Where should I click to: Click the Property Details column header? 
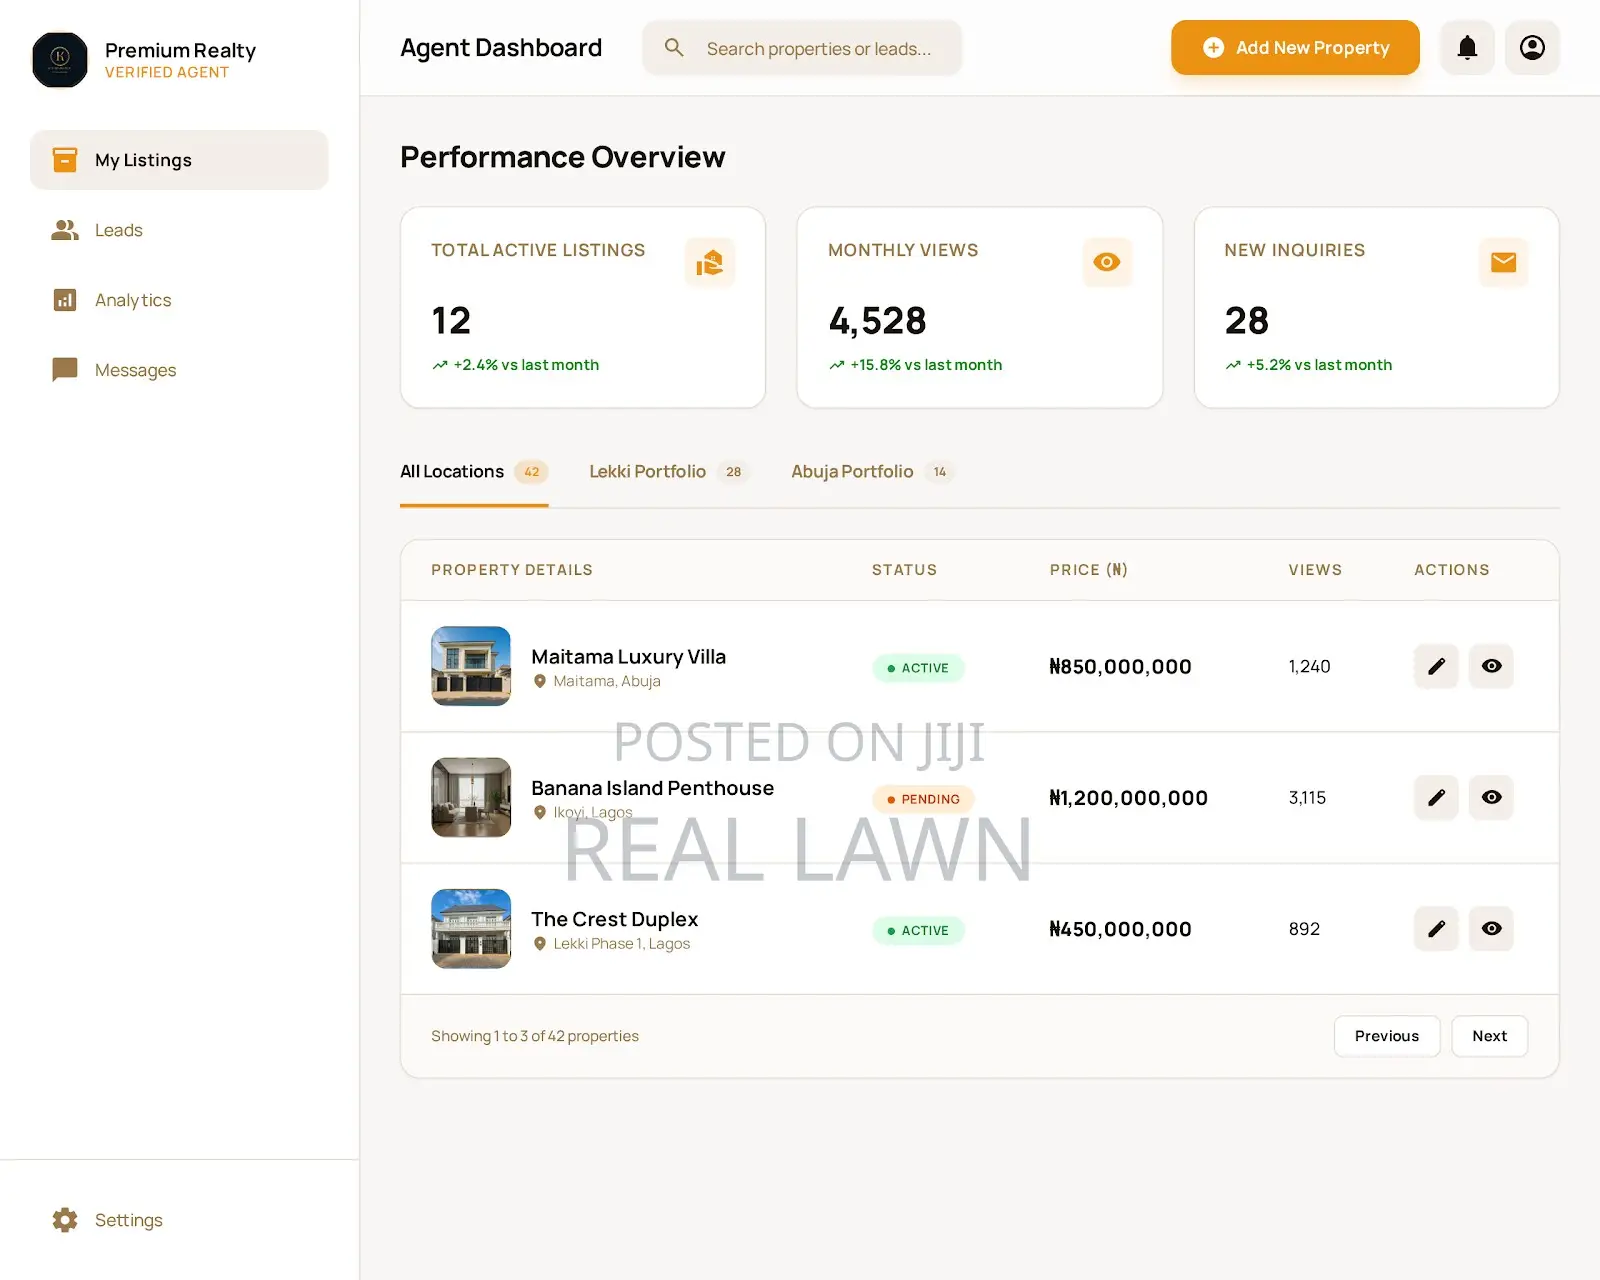[512, 570]
